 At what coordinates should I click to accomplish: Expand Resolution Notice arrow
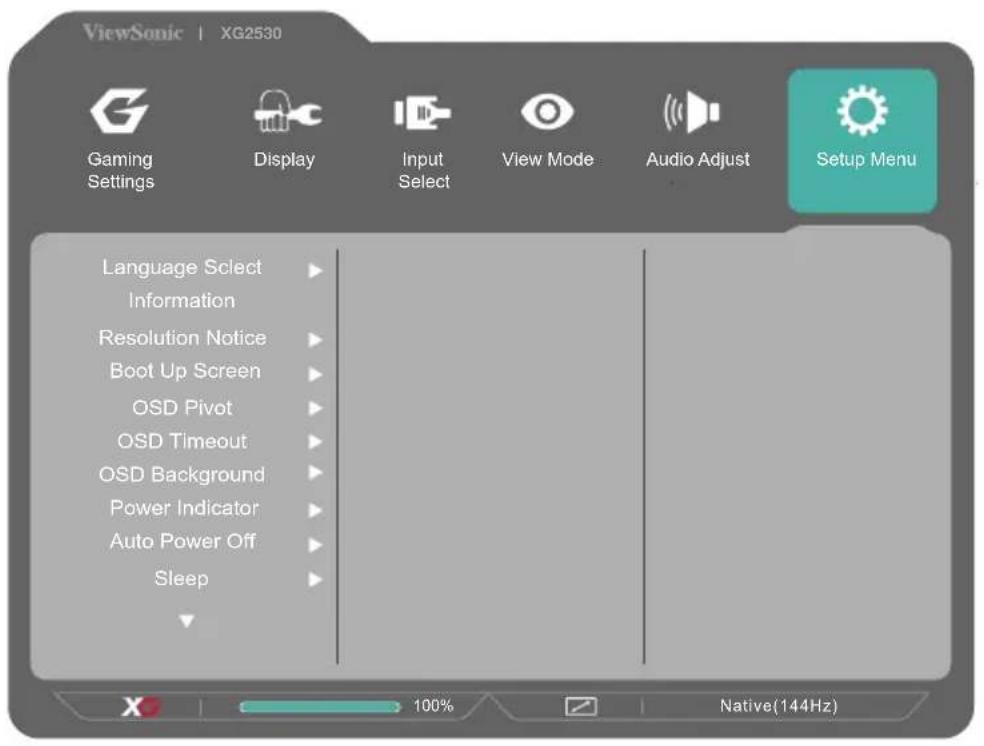(315, 339)
